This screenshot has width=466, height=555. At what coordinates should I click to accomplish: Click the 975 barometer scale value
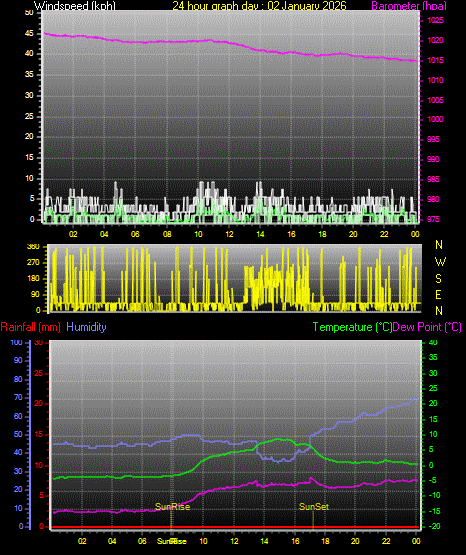[433, 219]
